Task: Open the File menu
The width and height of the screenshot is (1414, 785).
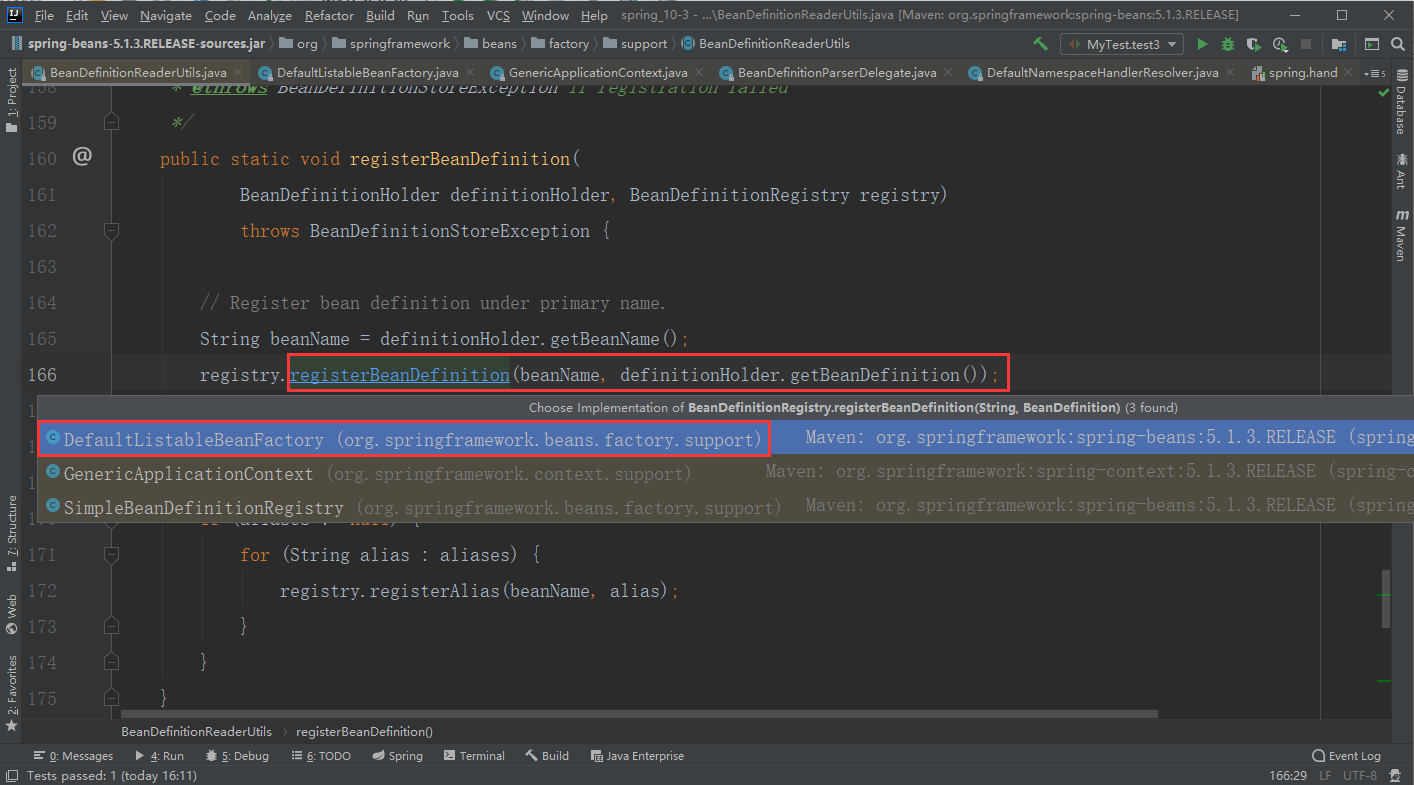Action: (44, 15)
